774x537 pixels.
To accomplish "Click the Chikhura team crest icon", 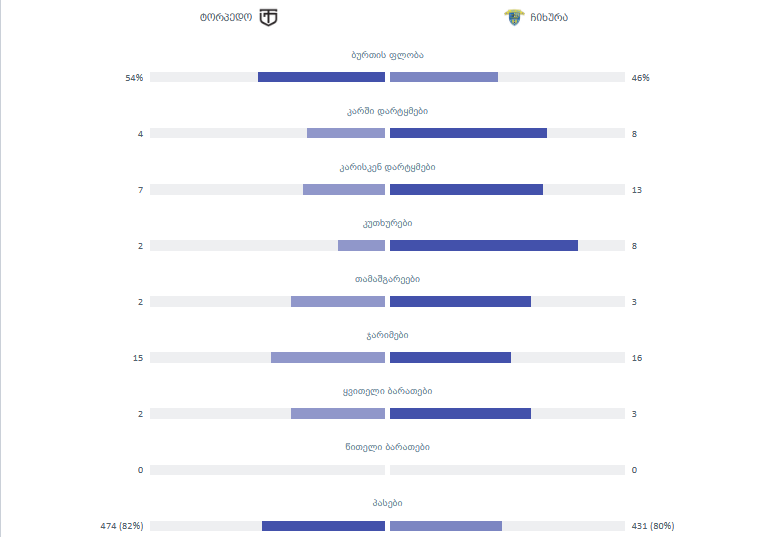I will (x=514, y=17).
